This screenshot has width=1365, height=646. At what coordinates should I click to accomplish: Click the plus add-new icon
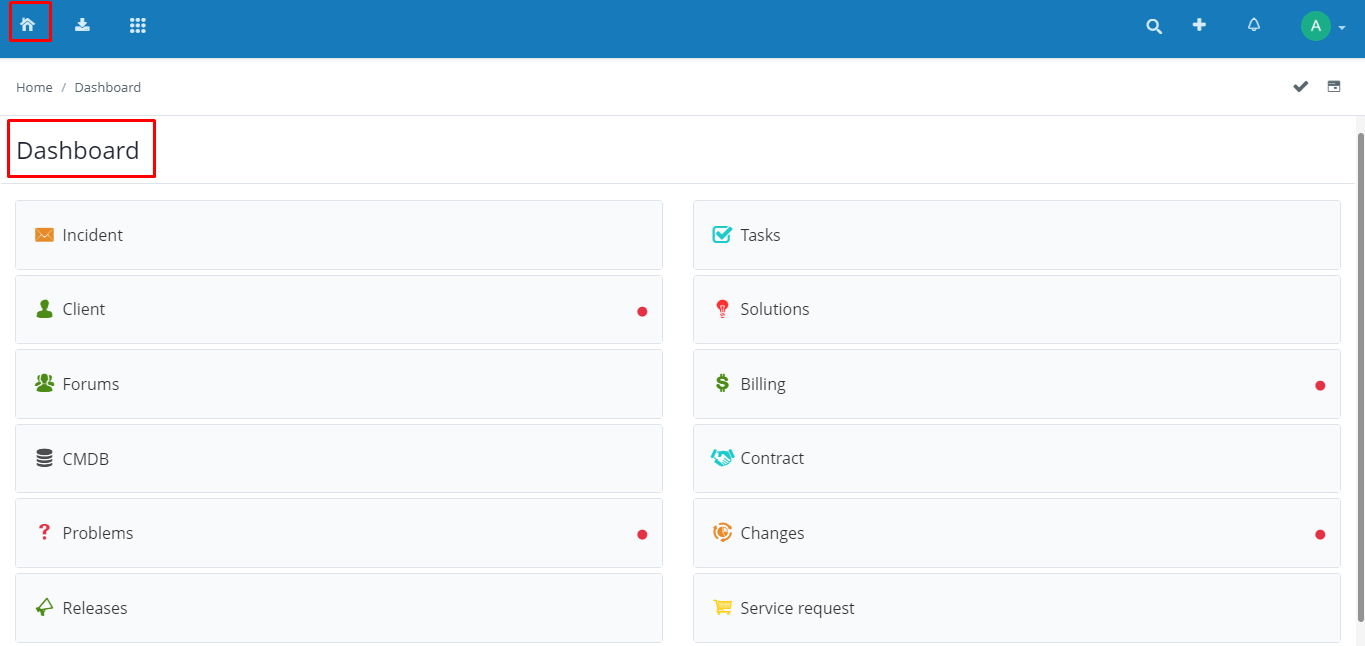1199,25
